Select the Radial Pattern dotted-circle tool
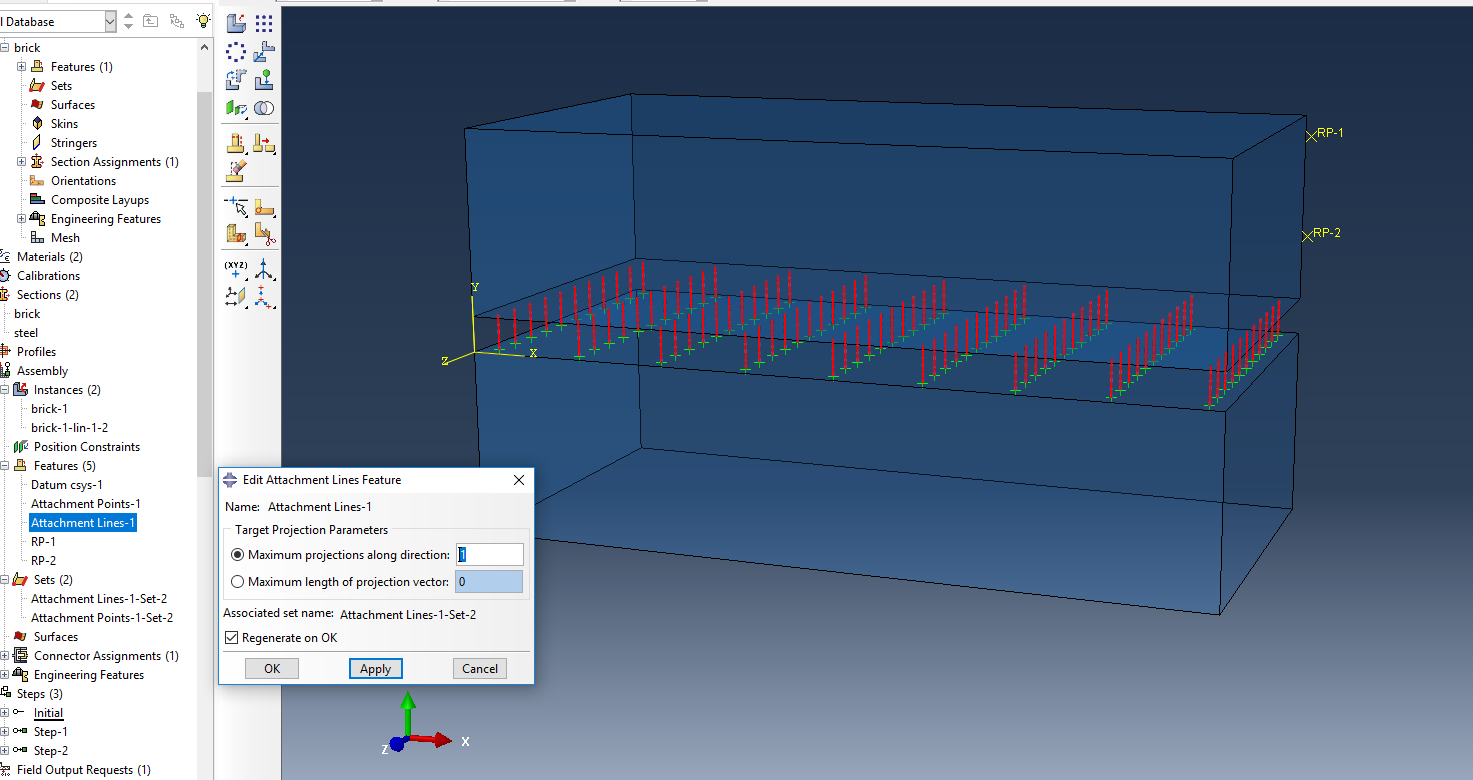 pos(237,51)
